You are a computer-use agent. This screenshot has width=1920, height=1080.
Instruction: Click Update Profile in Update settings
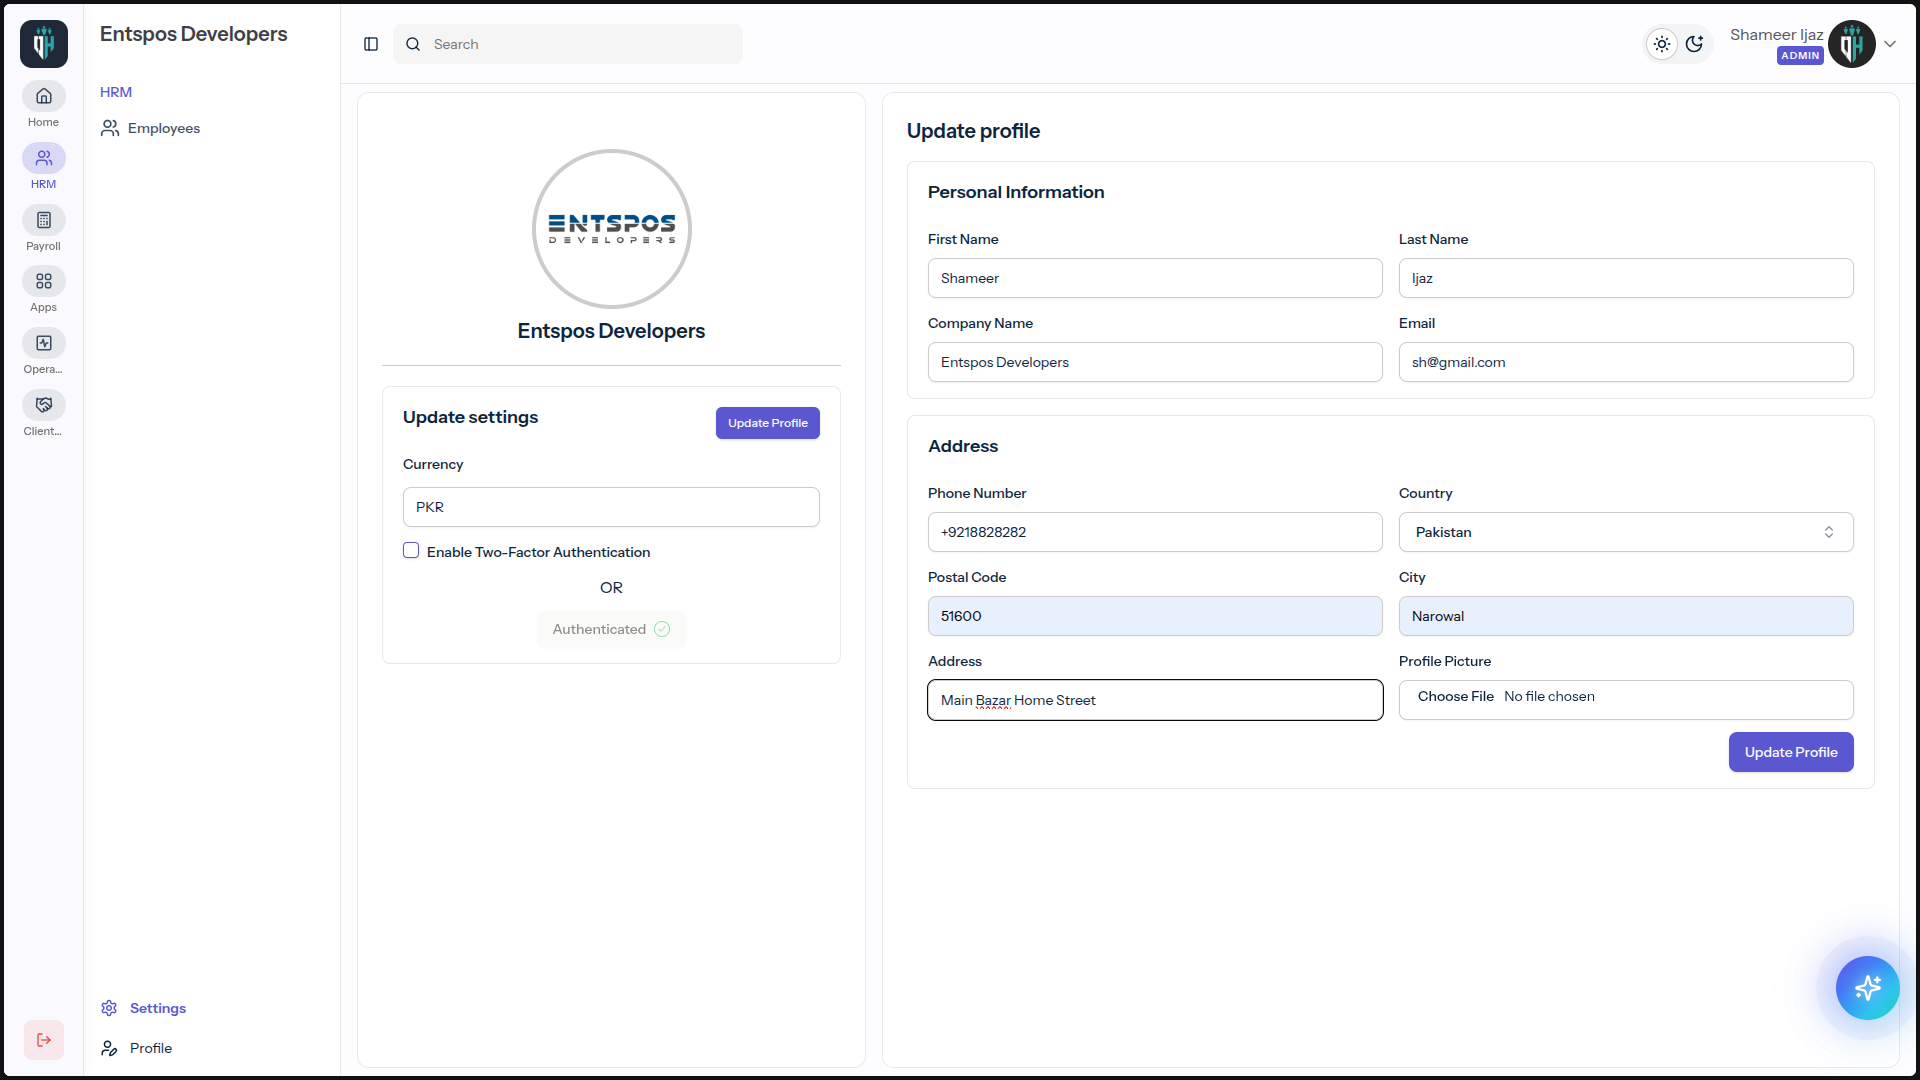tap(768, 423)
